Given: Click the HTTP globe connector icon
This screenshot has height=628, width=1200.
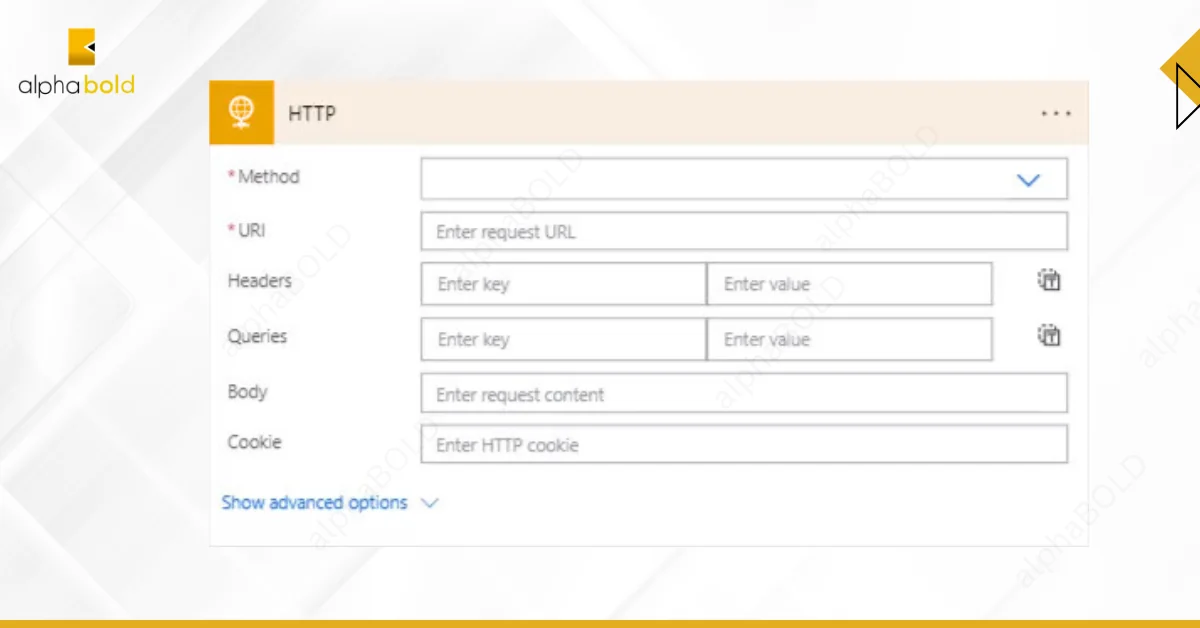Looking at the screenshot, I should tap(241, 113).
